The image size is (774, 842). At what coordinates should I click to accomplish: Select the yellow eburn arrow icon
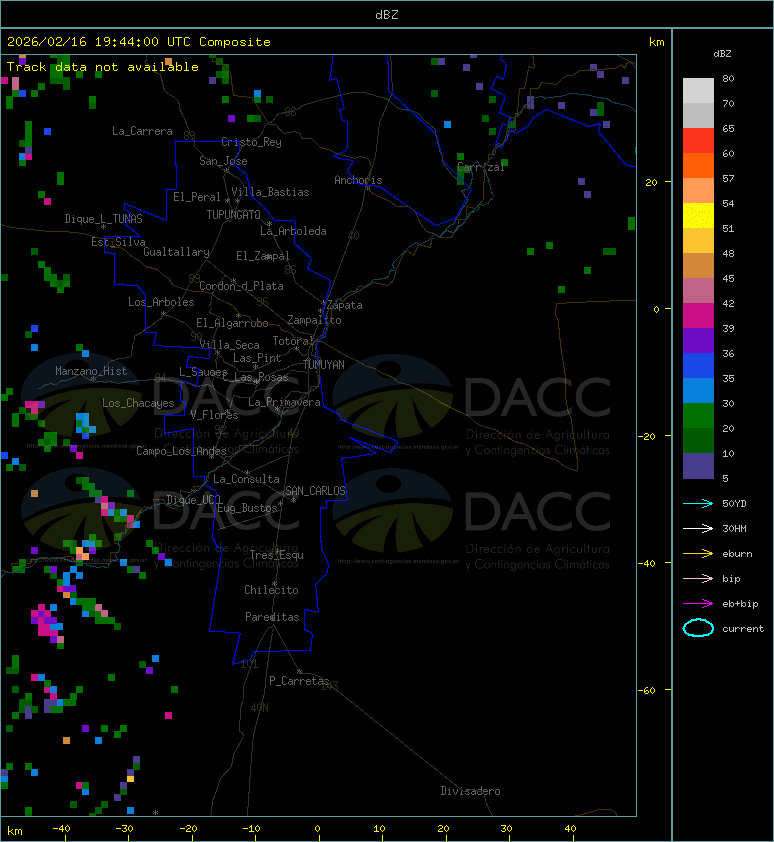click(x=698, y=554)
